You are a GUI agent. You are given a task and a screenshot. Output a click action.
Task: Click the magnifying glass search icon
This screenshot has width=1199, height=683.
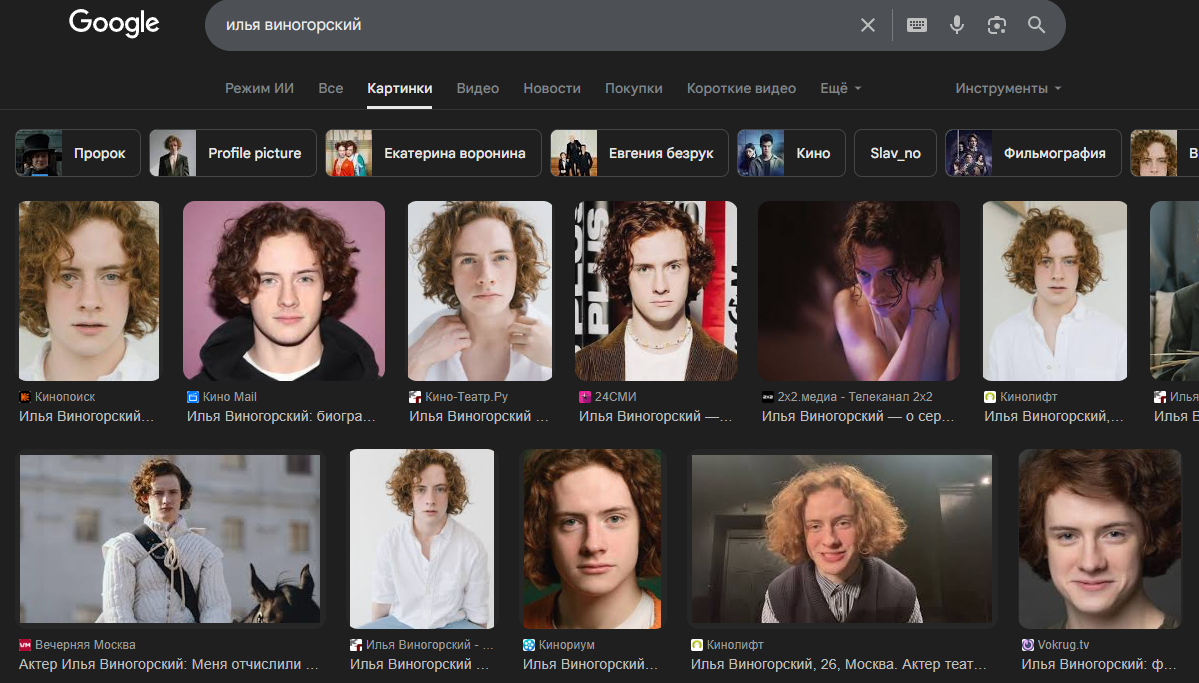pos(1036,24)
